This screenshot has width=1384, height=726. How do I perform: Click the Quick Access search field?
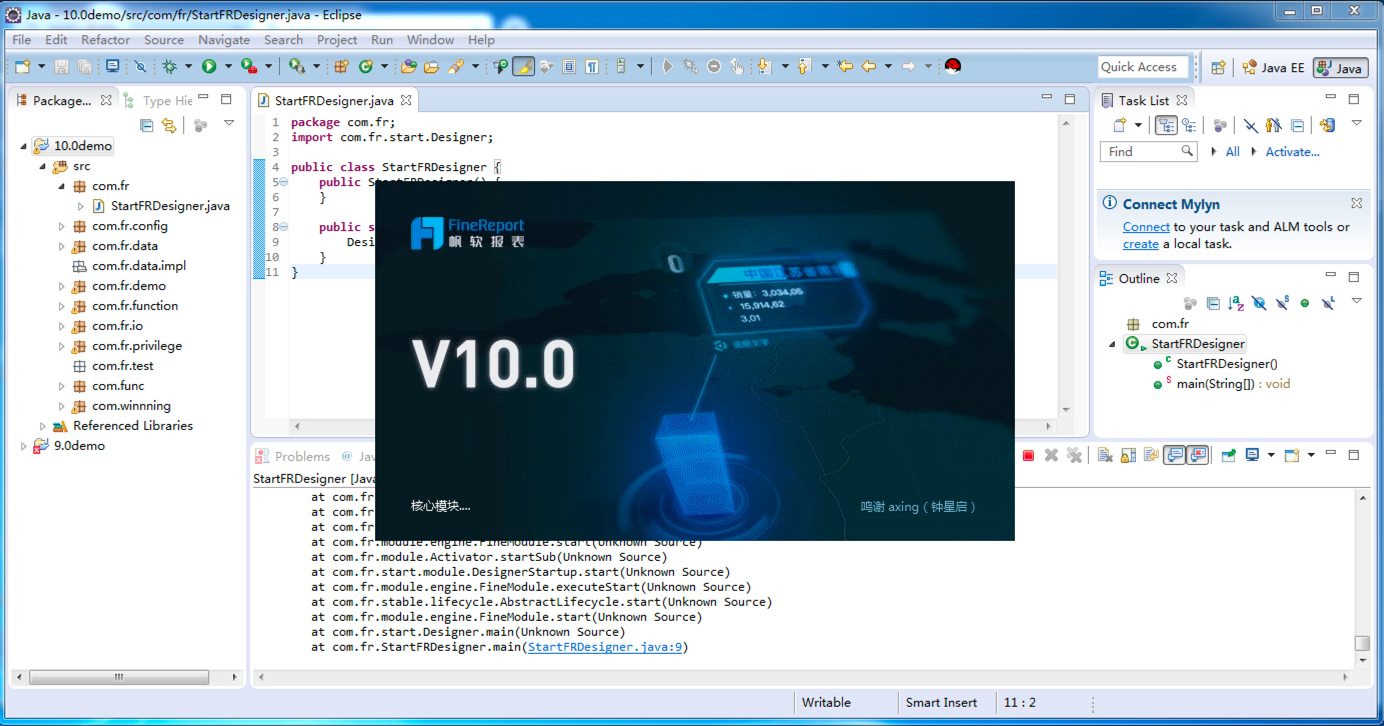(1142, 67)
